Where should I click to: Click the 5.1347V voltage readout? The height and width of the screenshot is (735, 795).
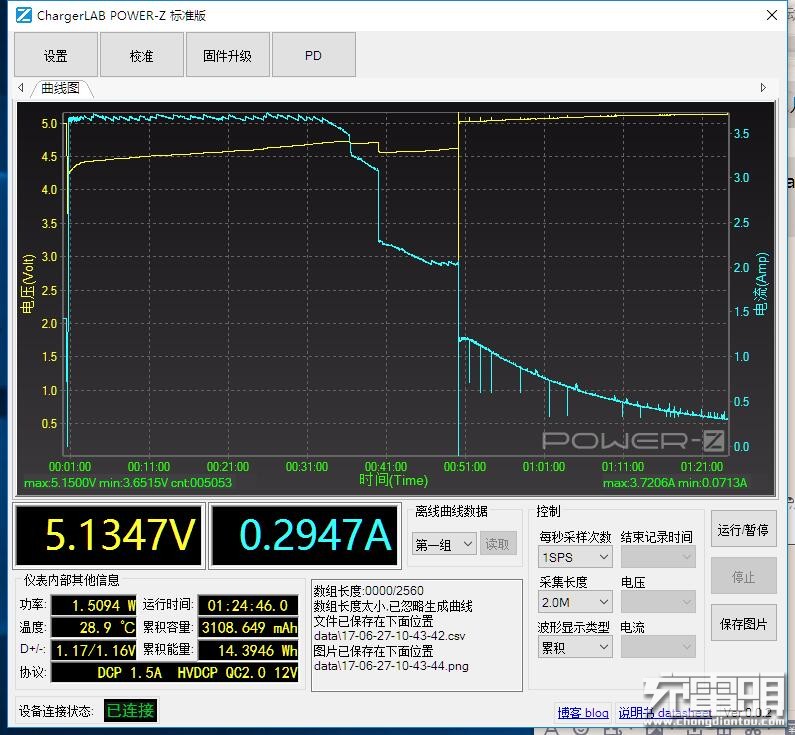[x=106, y=536]
